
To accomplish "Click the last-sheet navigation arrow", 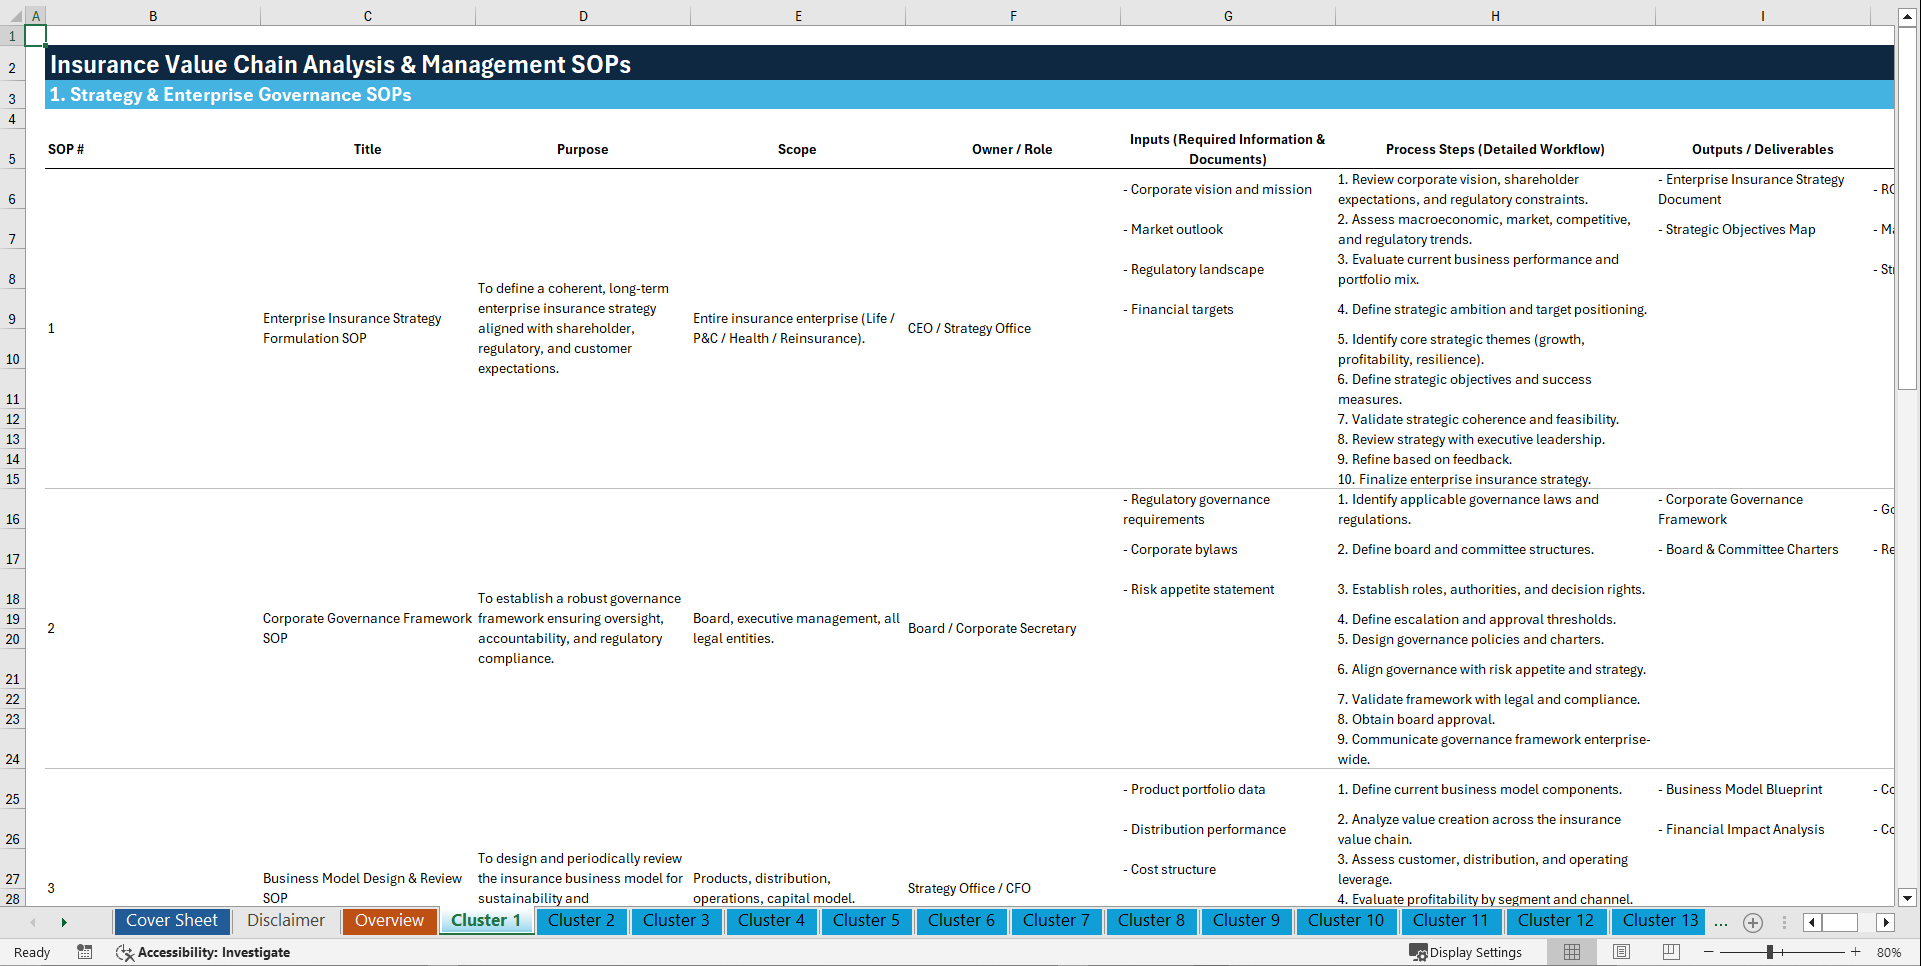I will pyautogui.click(x=64, y=922).
